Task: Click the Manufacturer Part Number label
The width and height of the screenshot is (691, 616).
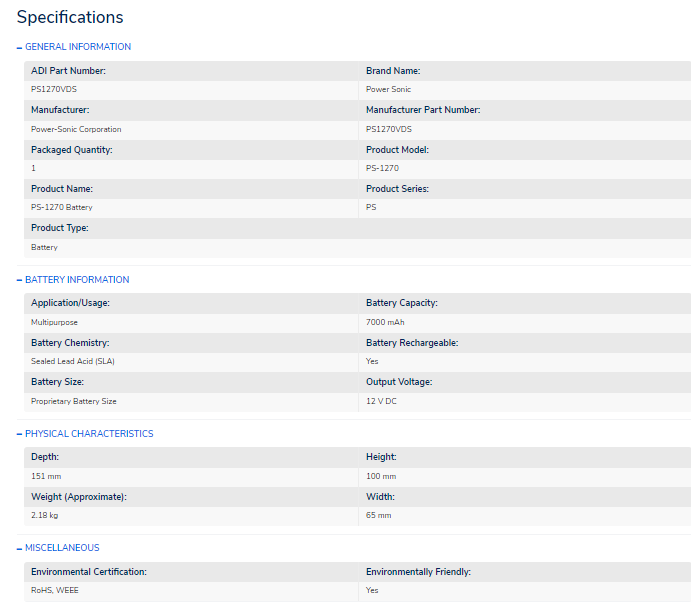Action: click(423, 110)
